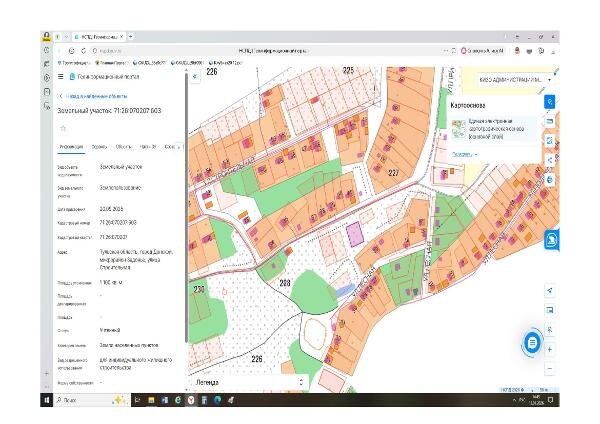Select the base map layer thumbnail
This screenshot has height=424, width=600.
(x=458, y=129)
